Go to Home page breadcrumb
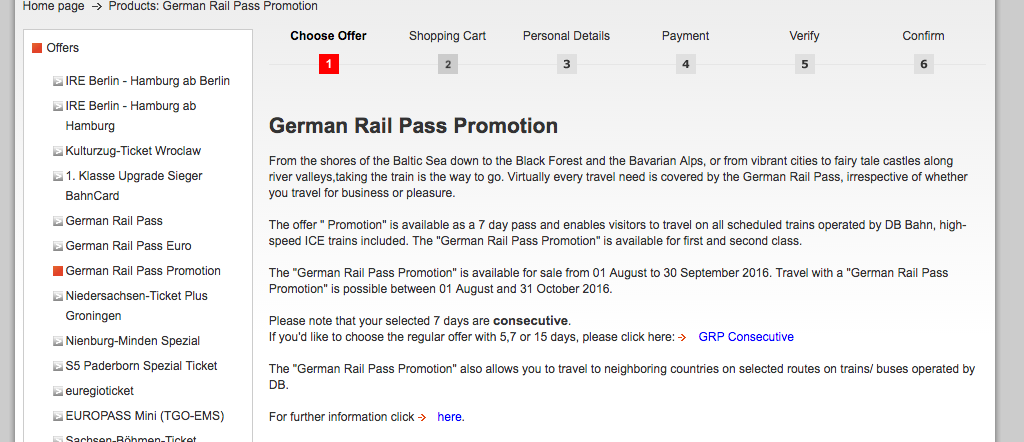1024x442 pixels. 54,7
